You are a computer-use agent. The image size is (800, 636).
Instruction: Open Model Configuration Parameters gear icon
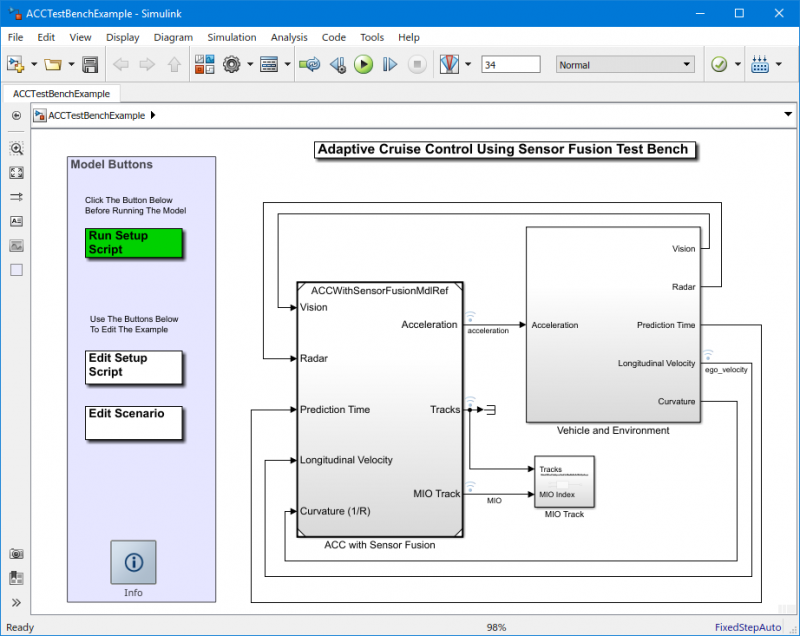pyautogui.click(x=232, y=65)
